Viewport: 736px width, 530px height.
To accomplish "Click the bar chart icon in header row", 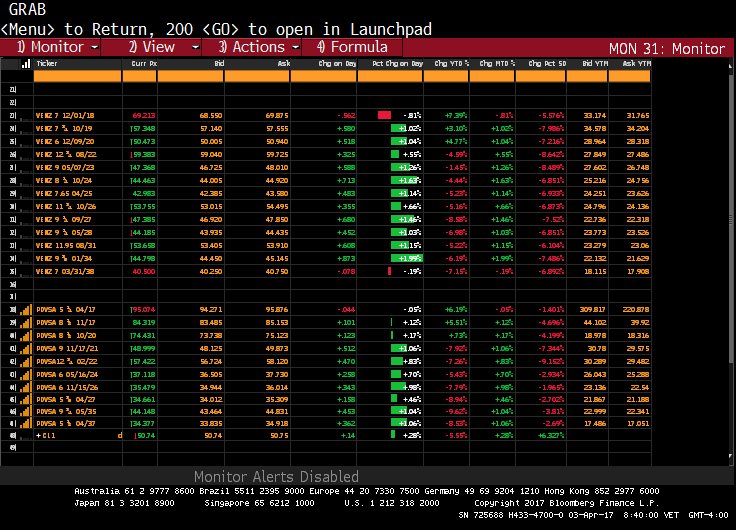I will point(25,62).
